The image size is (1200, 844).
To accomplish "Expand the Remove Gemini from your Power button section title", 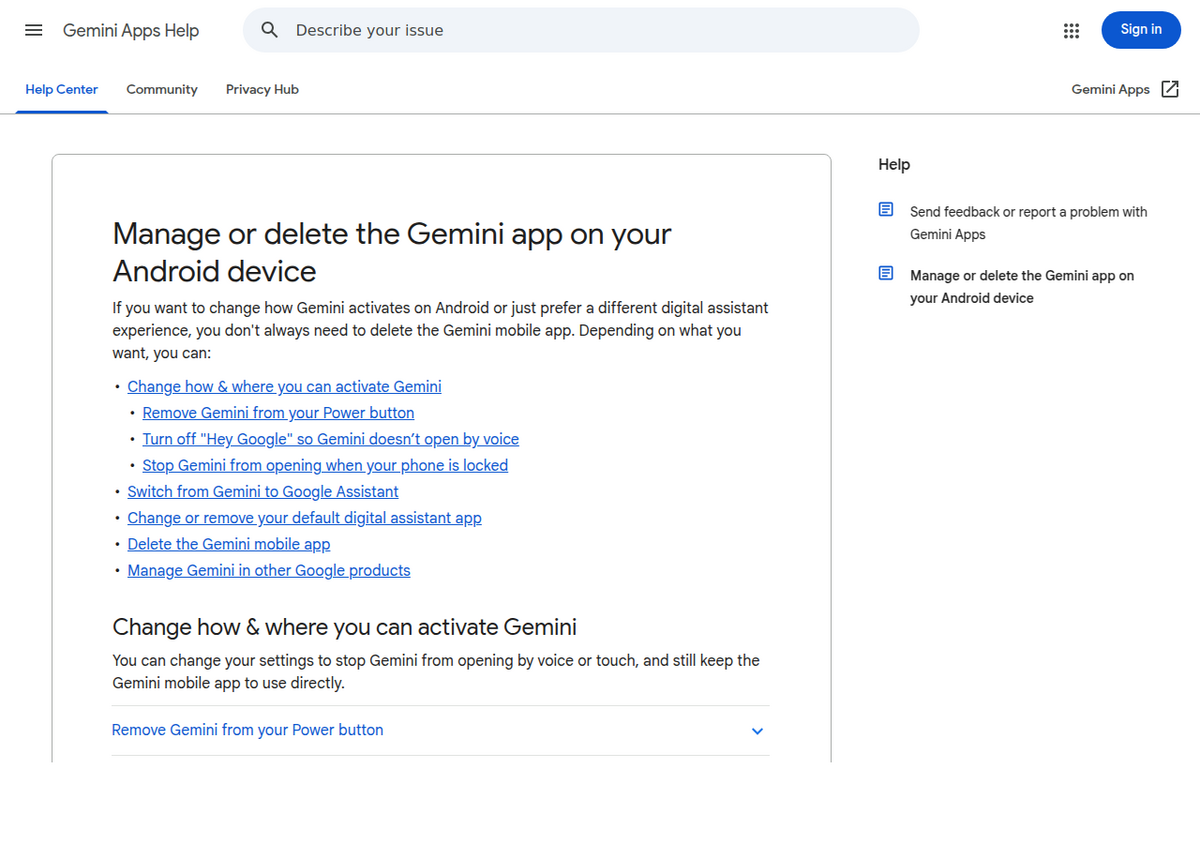I will click(x=248, y=730).
